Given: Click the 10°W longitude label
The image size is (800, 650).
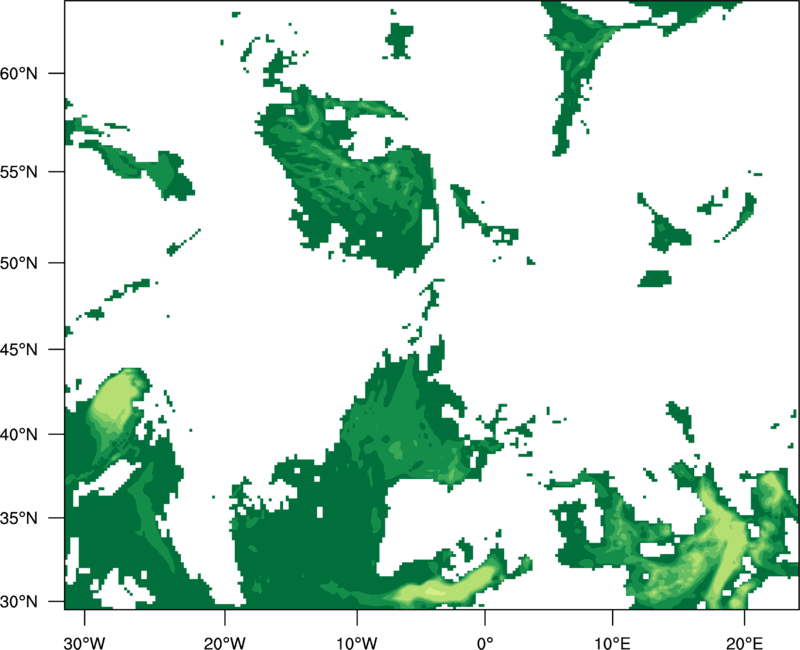Looking at the screenshot, I should tap(357, 643).
